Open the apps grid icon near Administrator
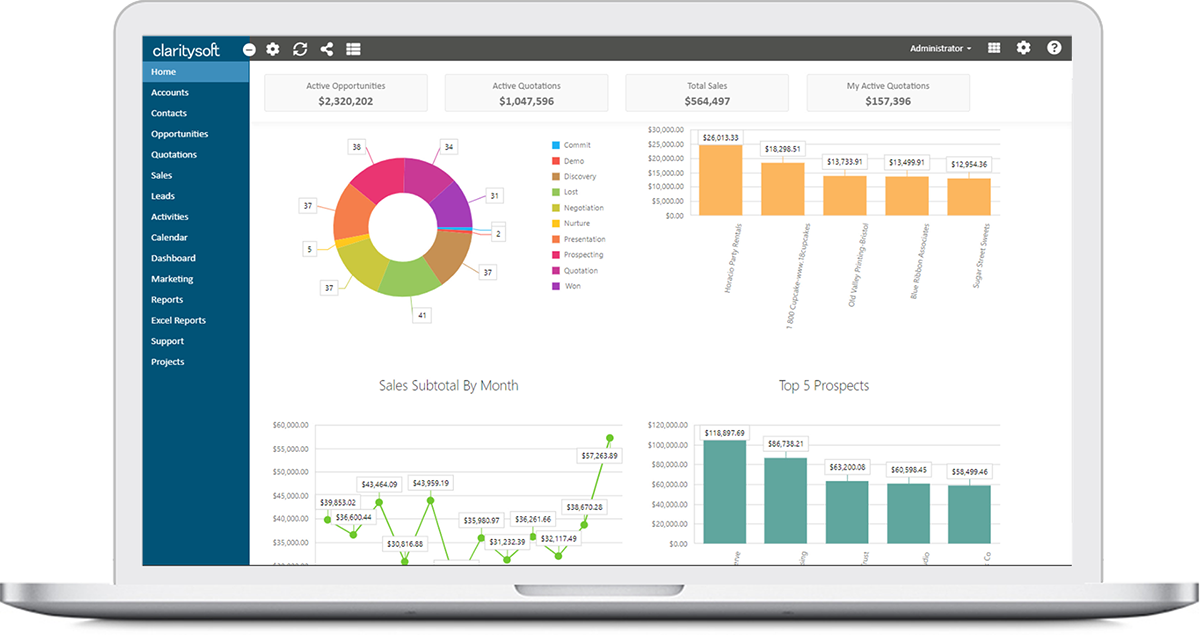 pyautogui.click(x=994, y=48)
